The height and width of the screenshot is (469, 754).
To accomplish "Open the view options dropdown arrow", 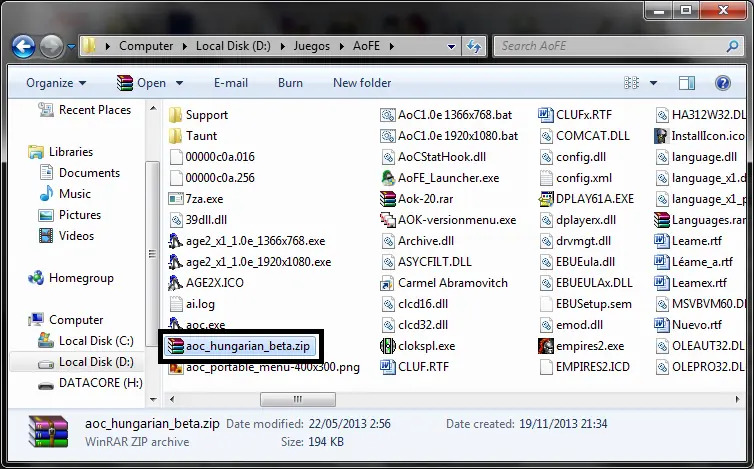I will click(653, 83).
